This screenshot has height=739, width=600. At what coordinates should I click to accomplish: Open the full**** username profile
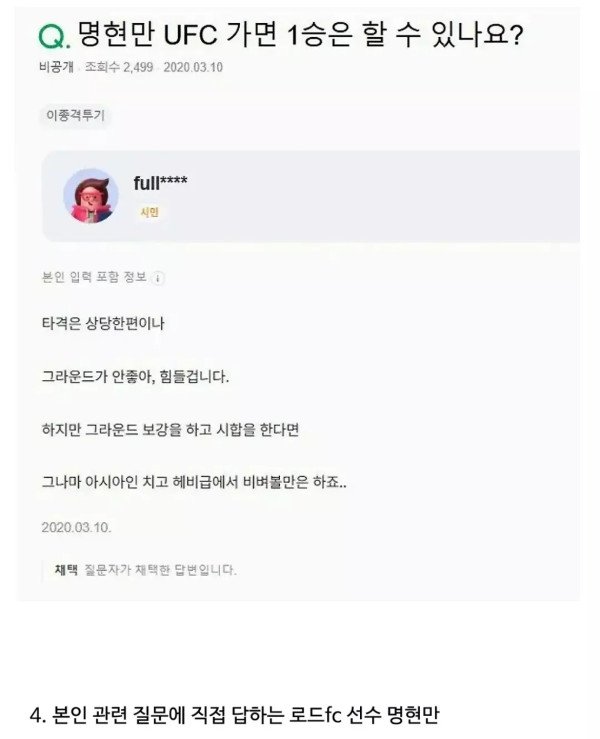click(160, 182)
